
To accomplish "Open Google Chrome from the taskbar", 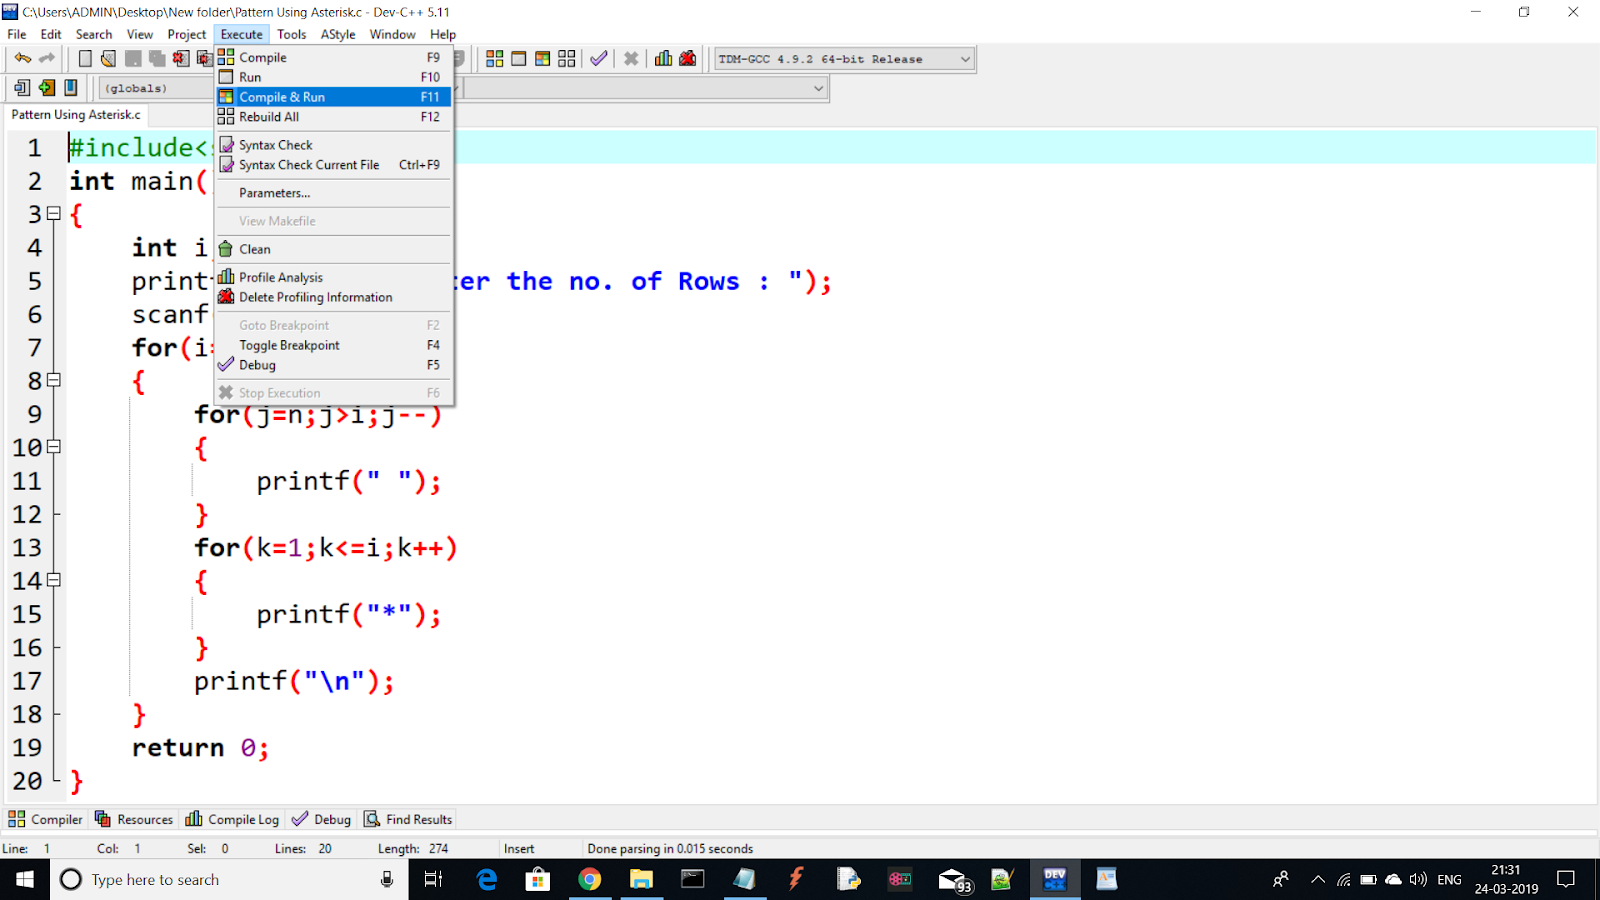I will tap(590, 879).
